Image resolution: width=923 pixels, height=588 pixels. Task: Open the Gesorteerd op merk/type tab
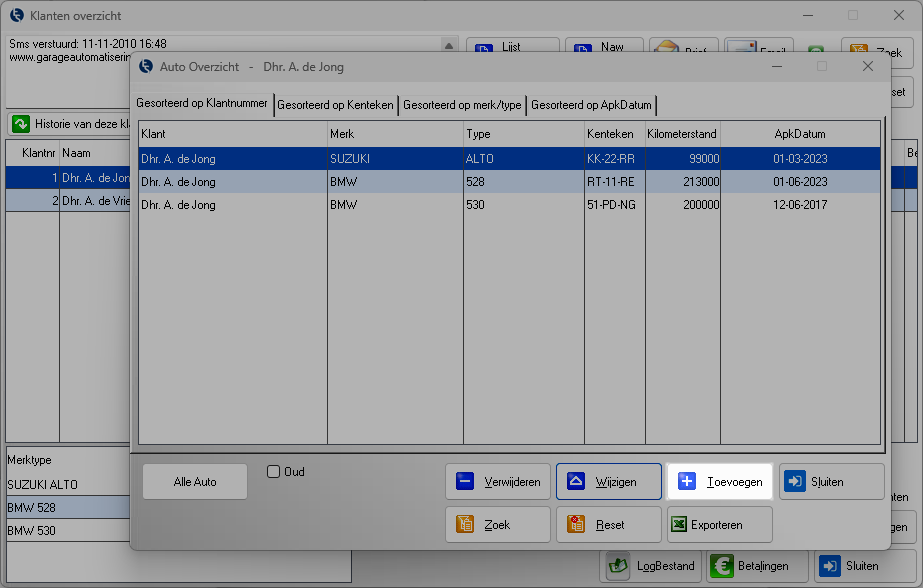tap(462, 105)
